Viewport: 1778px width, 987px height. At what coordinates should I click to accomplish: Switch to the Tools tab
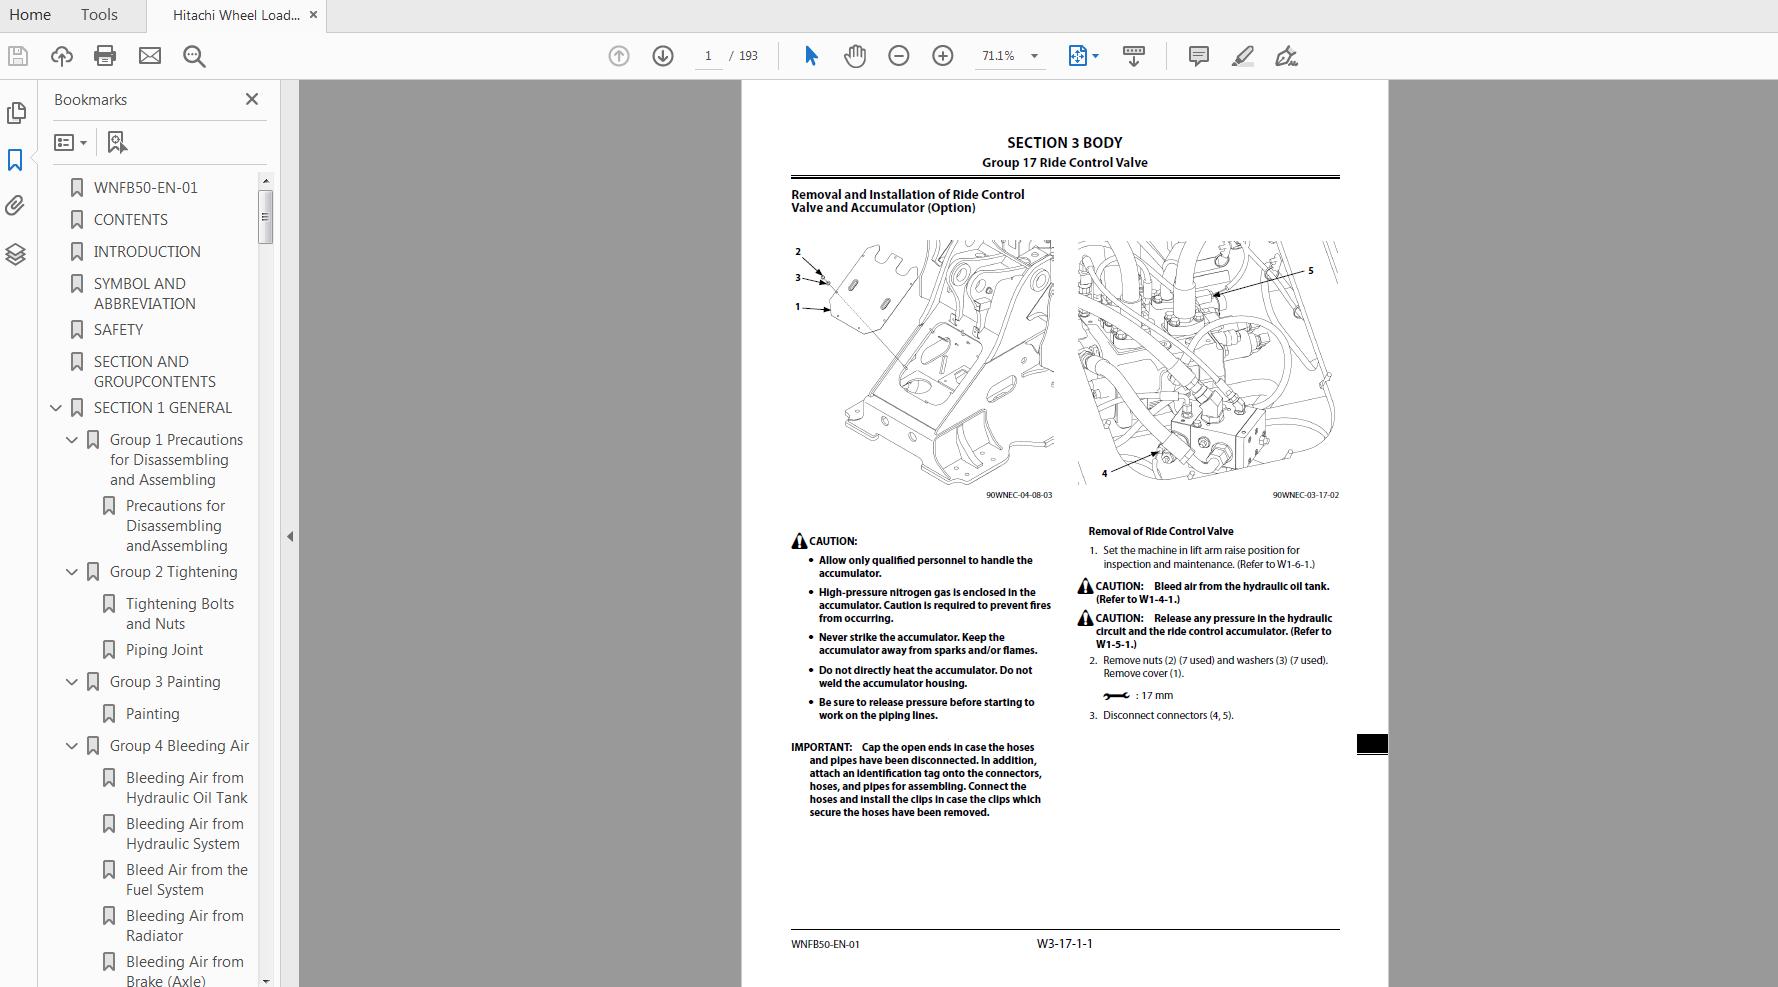[97, 14]
